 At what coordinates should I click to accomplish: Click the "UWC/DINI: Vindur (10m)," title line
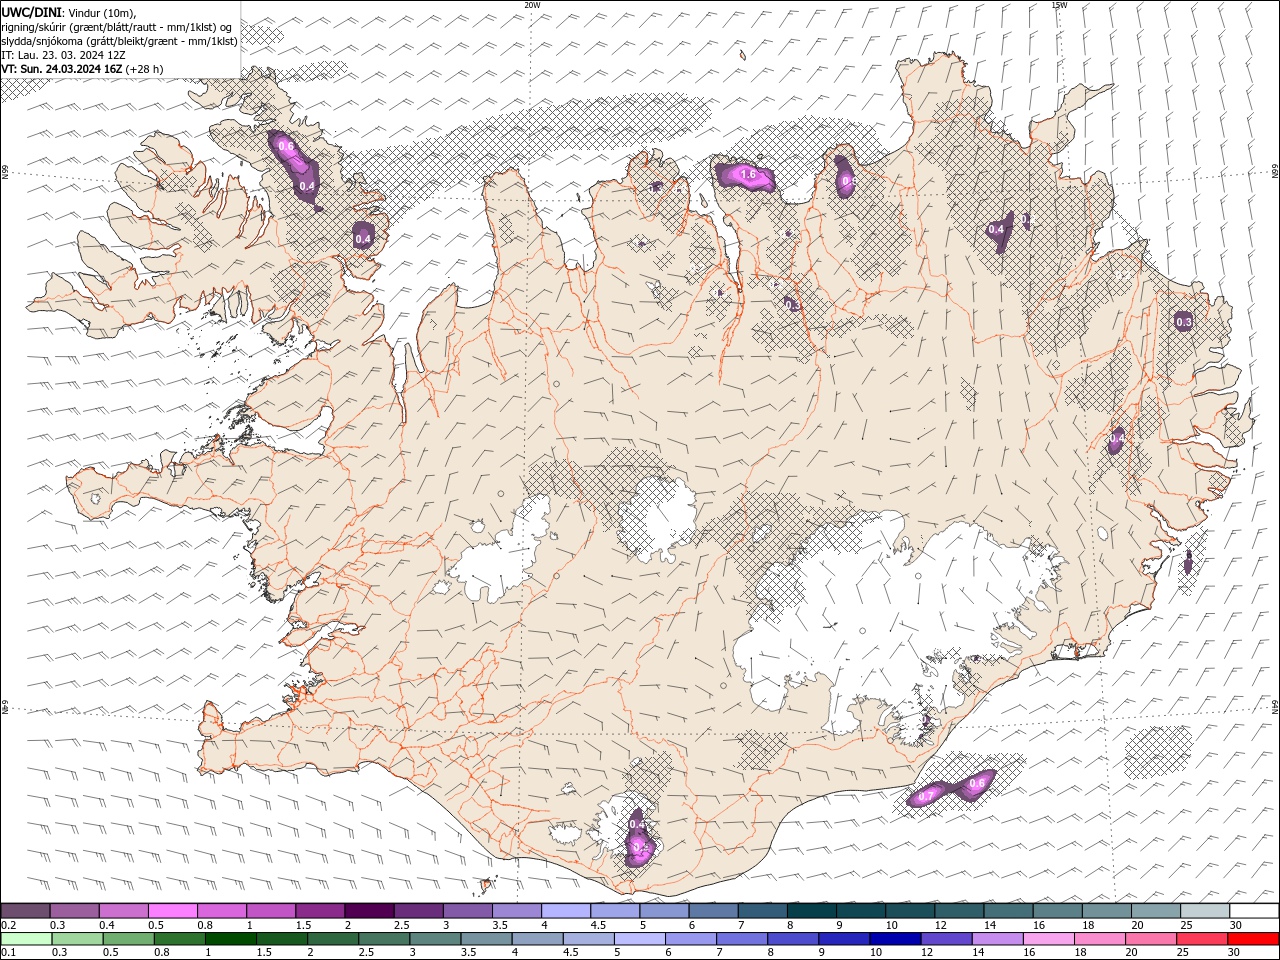coord(69,12)
